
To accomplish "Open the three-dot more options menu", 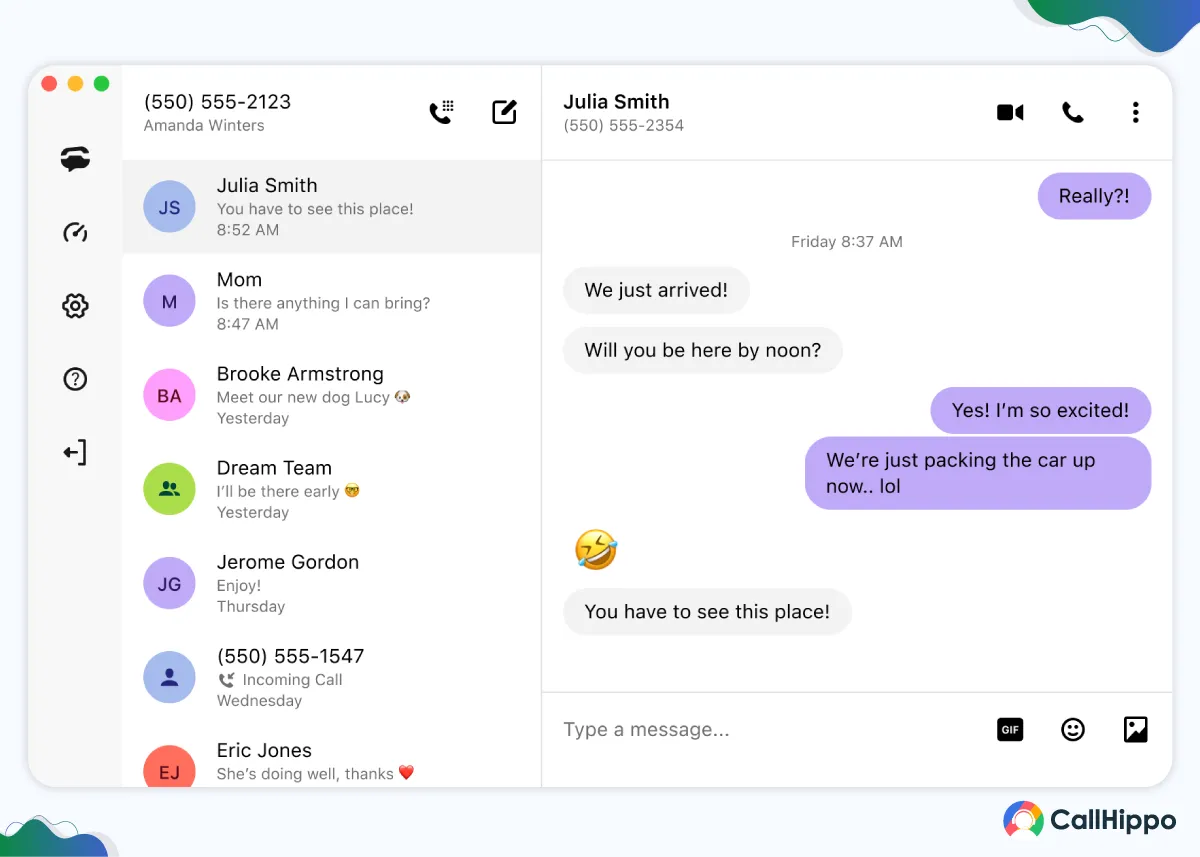I will [1135, 112].
